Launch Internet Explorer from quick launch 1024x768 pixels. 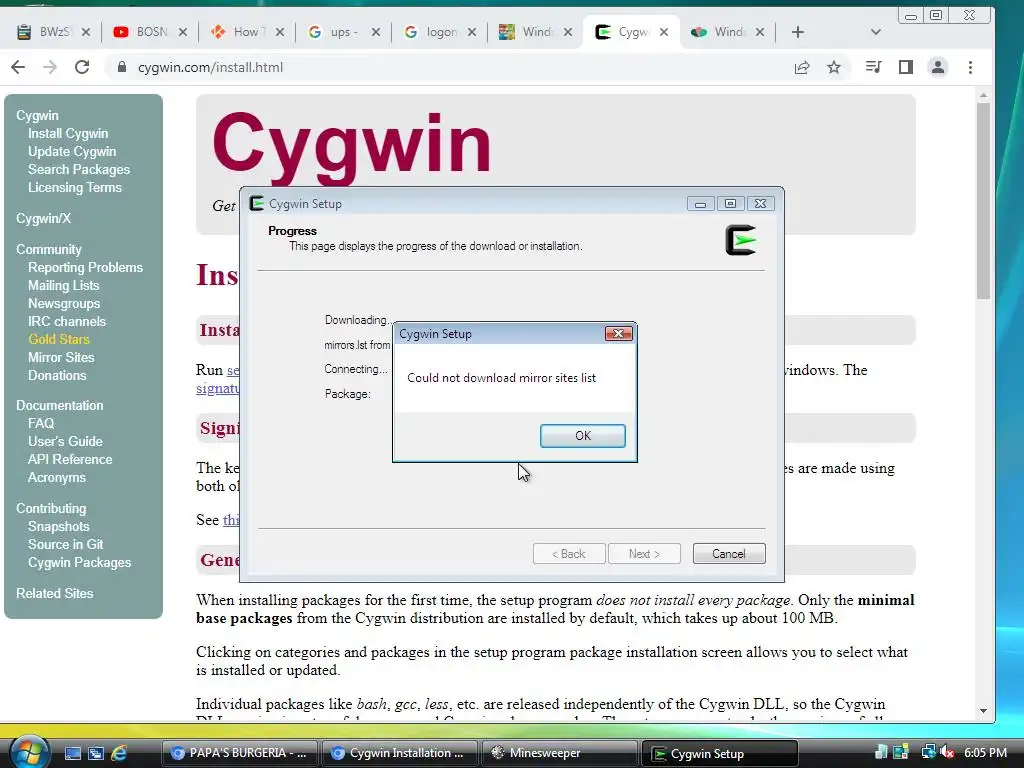[119, 753]
